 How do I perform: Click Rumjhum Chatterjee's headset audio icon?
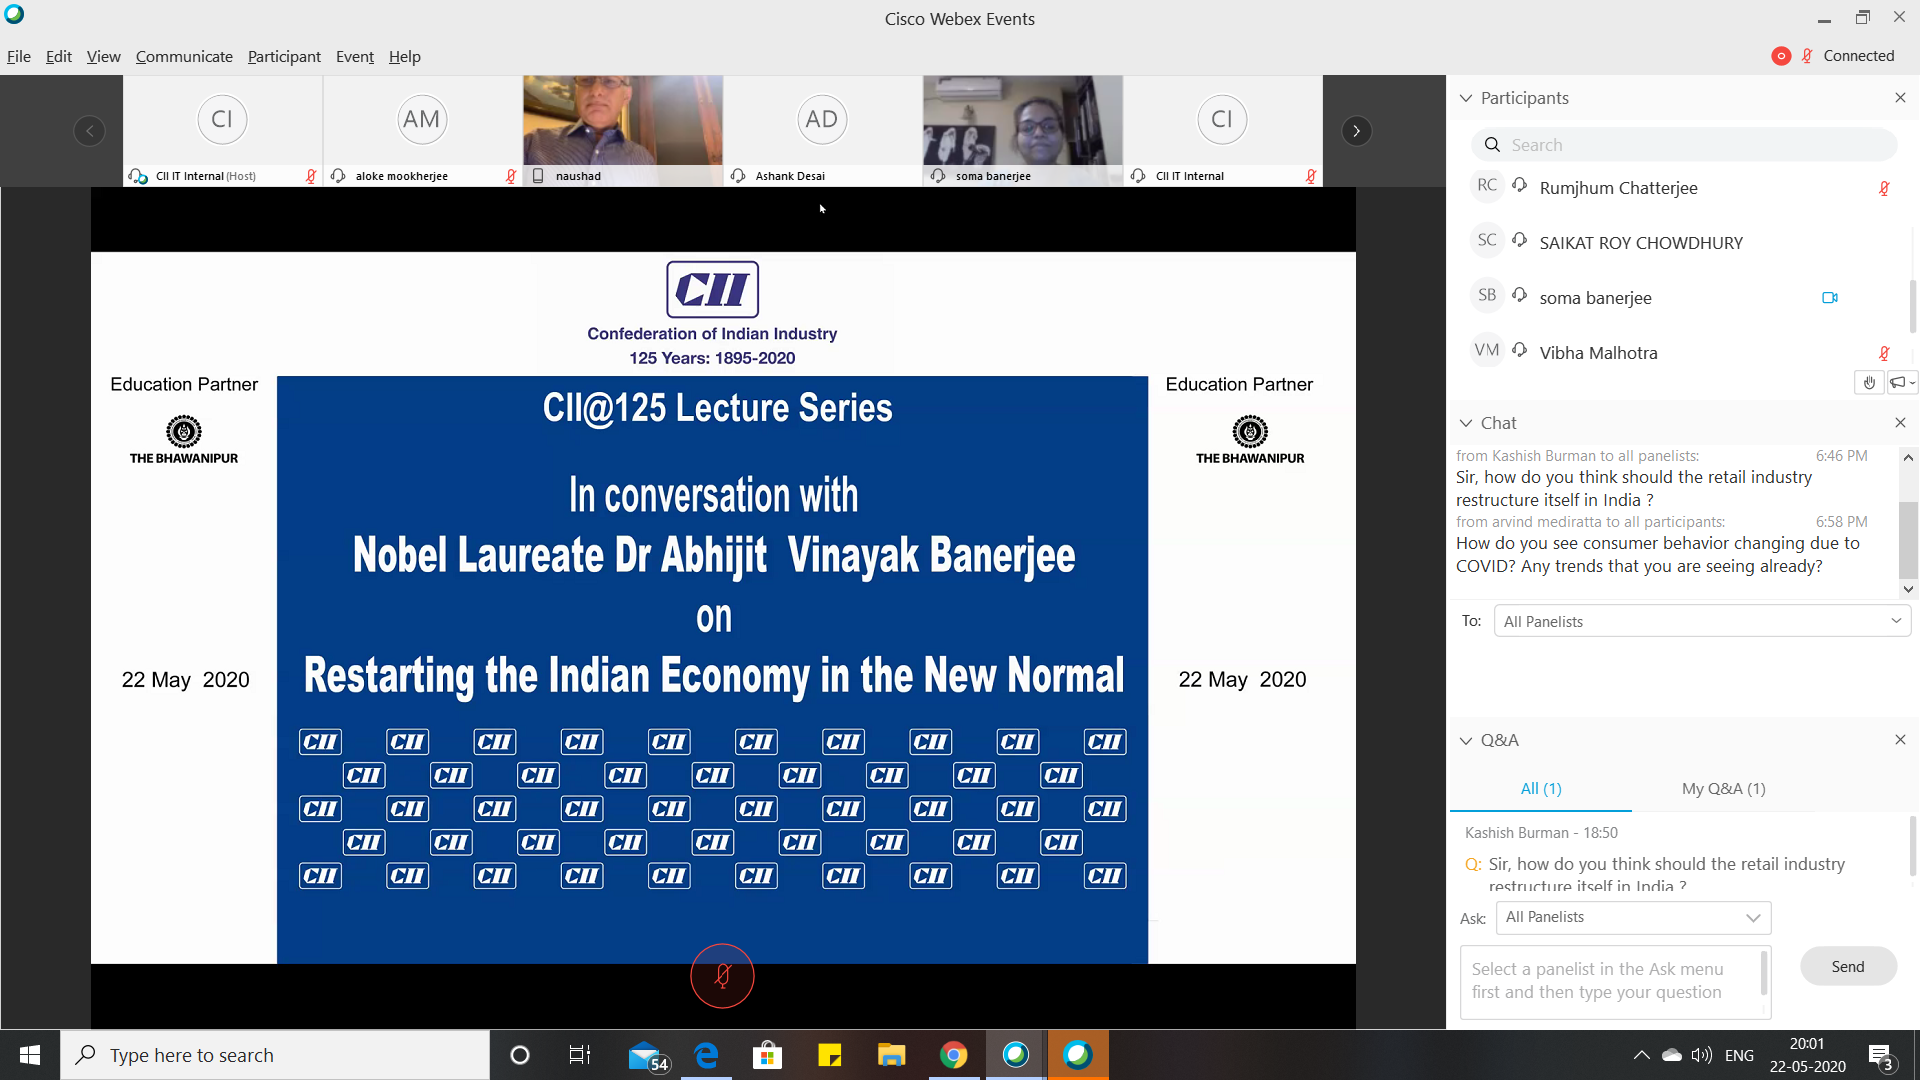coord(1520,185)
